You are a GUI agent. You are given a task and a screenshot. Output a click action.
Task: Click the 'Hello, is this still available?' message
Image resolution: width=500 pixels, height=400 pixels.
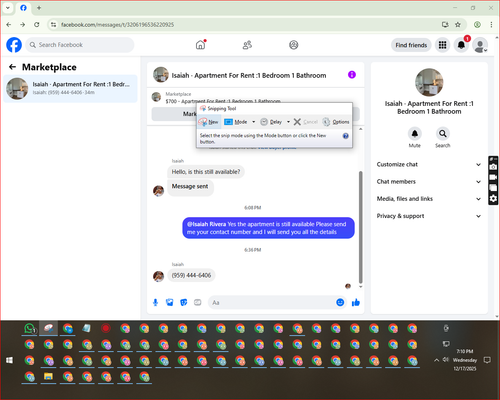point(206,172)
